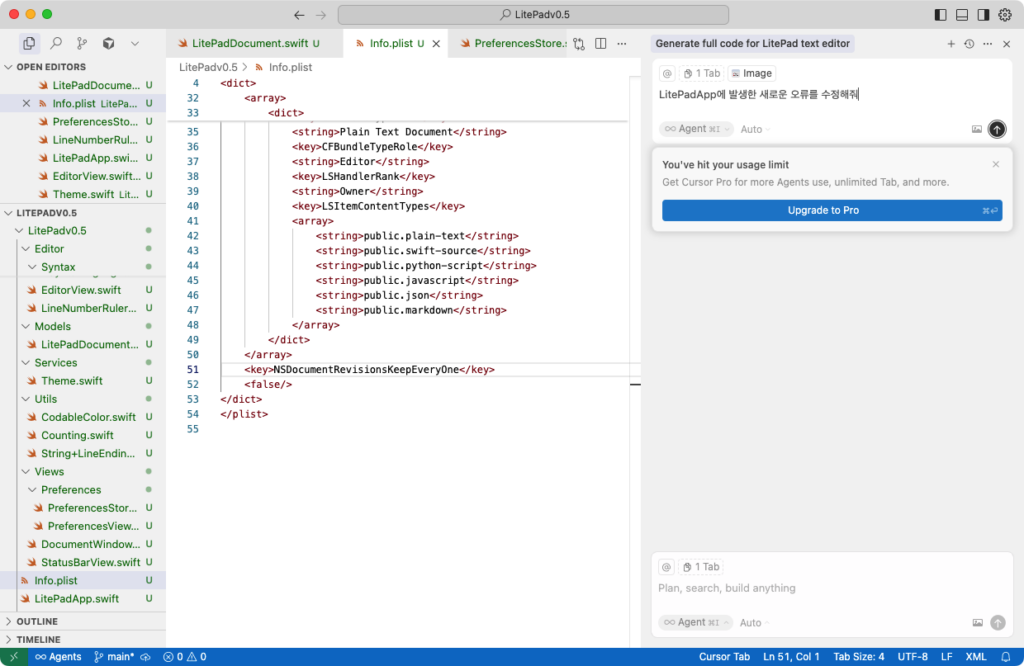This screenshot has width=1024, height=666.
Task: Collapse the Utils folder
Action: [x=25, y=399]
